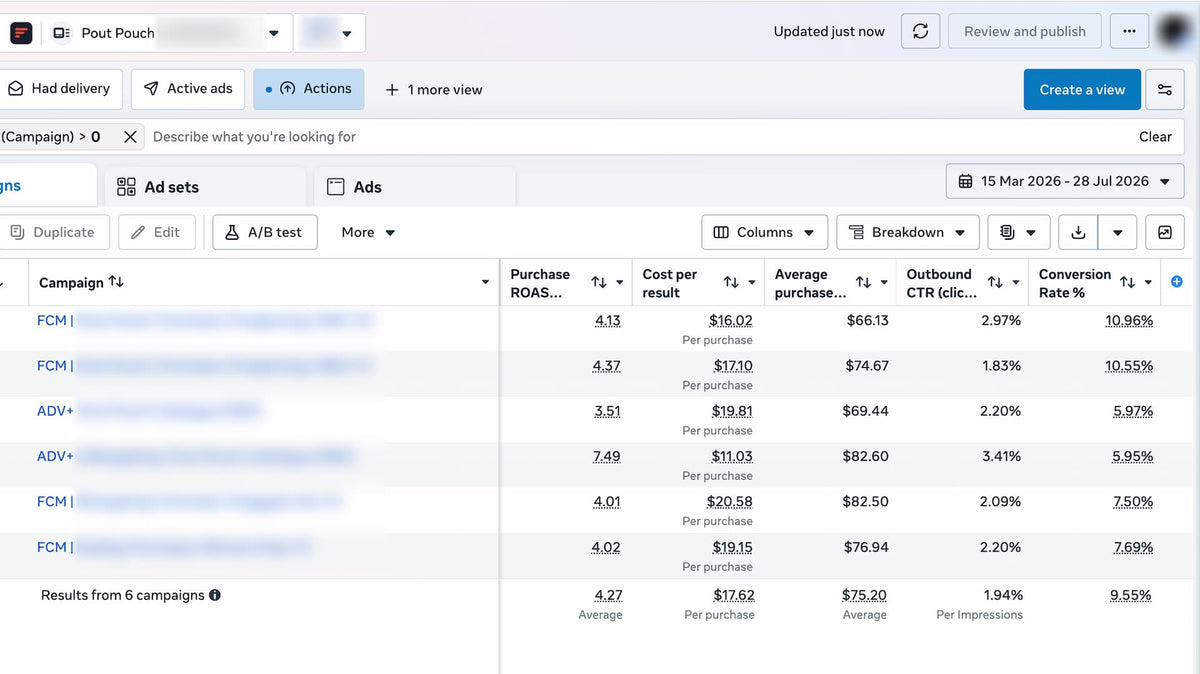Image resolution: width=1200 pixels, height=674 pixels.
Task: Open the campaign row with ROAS 3.51
Action: coord(148,411)
